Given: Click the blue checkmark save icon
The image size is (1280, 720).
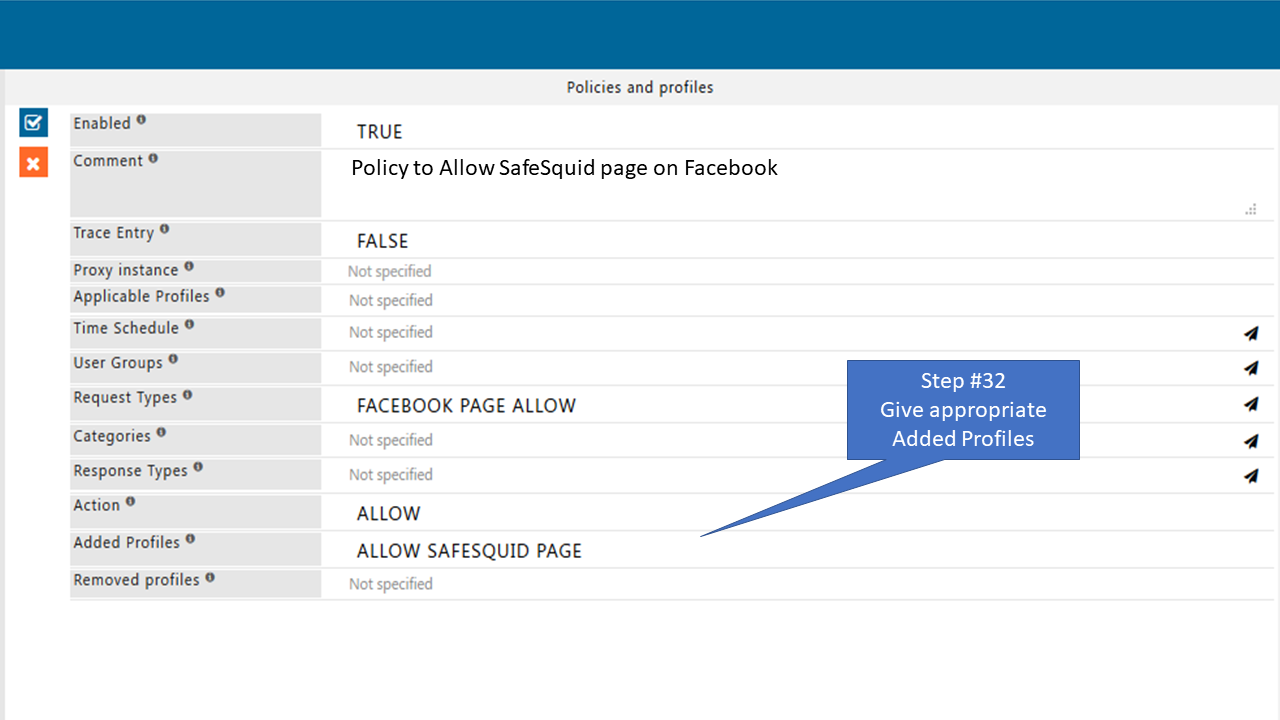Looking at the screenshot, I should (33, 123).
